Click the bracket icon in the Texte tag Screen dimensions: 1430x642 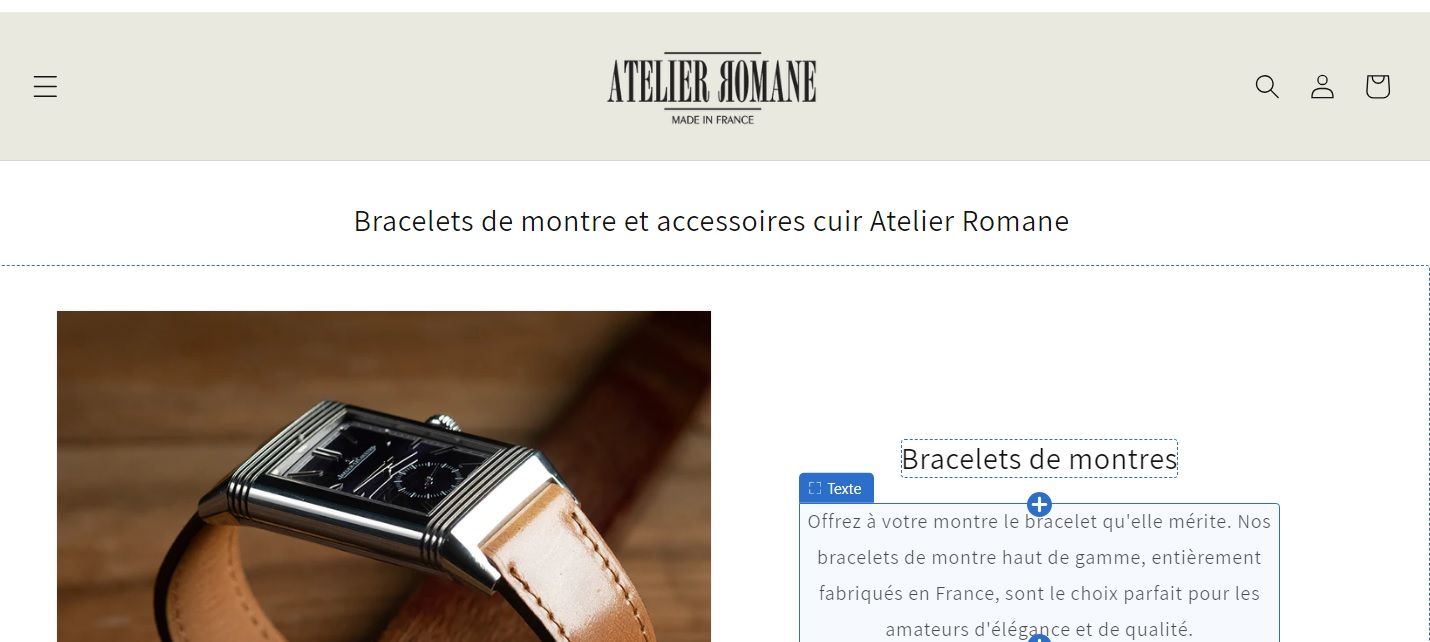point(815,489)
